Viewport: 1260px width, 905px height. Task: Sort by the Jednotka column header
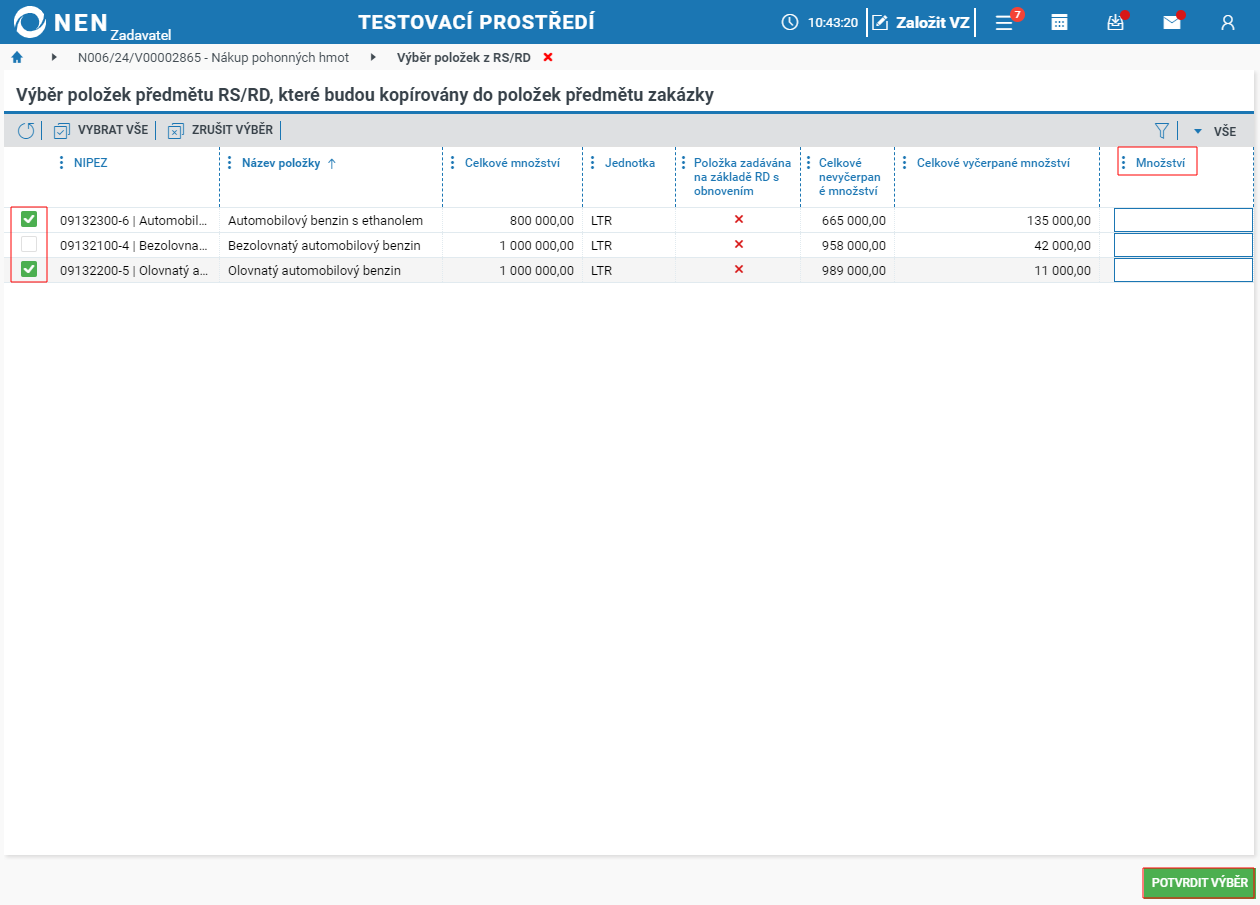[630, 163]
